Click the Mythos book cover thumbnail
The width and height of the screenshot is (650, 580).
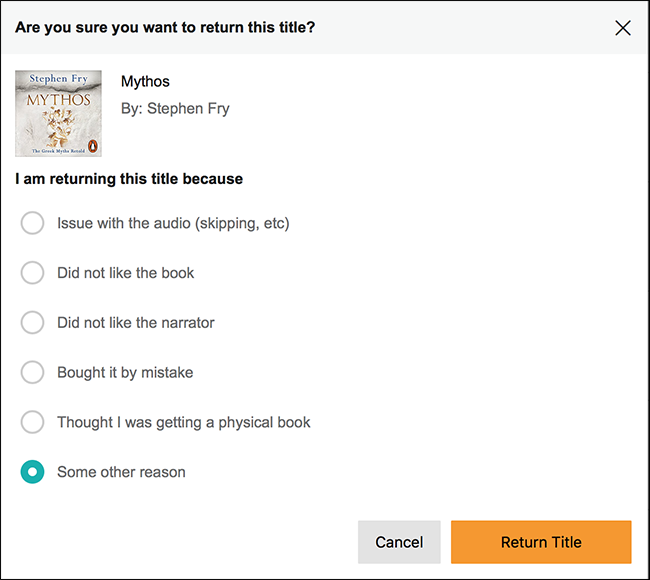point(58,113)
